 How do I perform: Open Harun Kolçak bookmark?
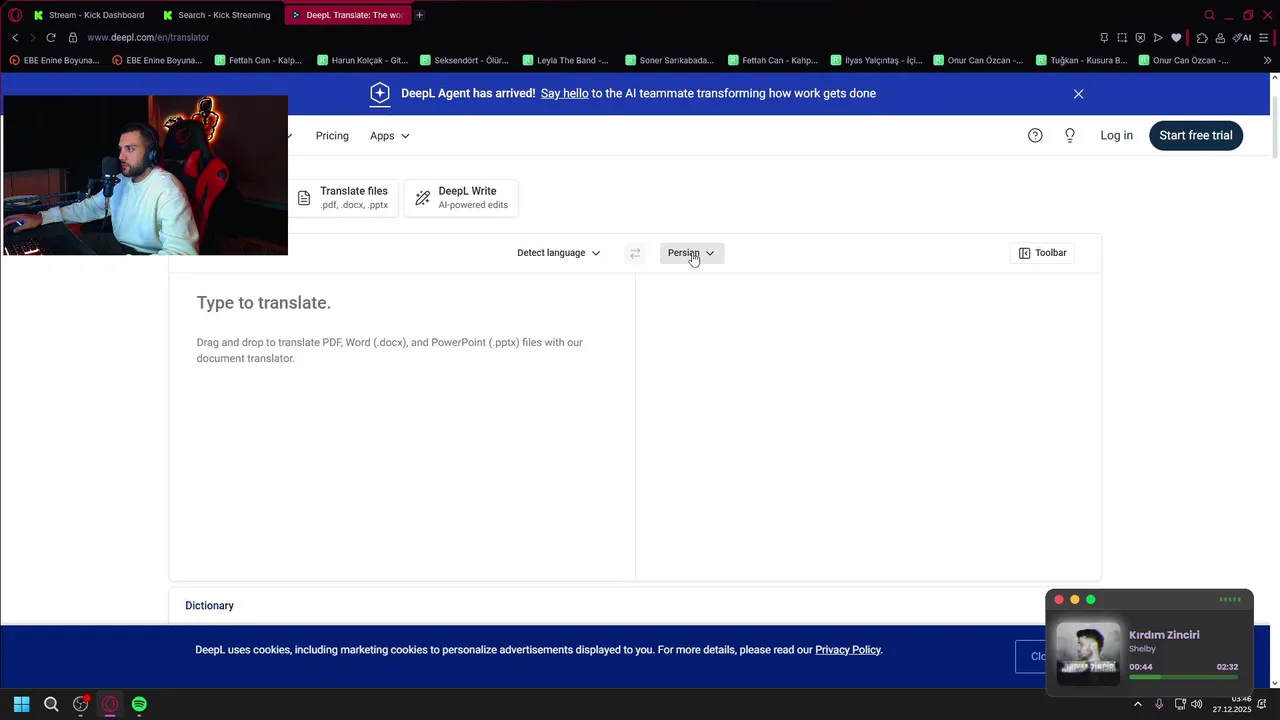pyautogui.click(x=363, y=61)
